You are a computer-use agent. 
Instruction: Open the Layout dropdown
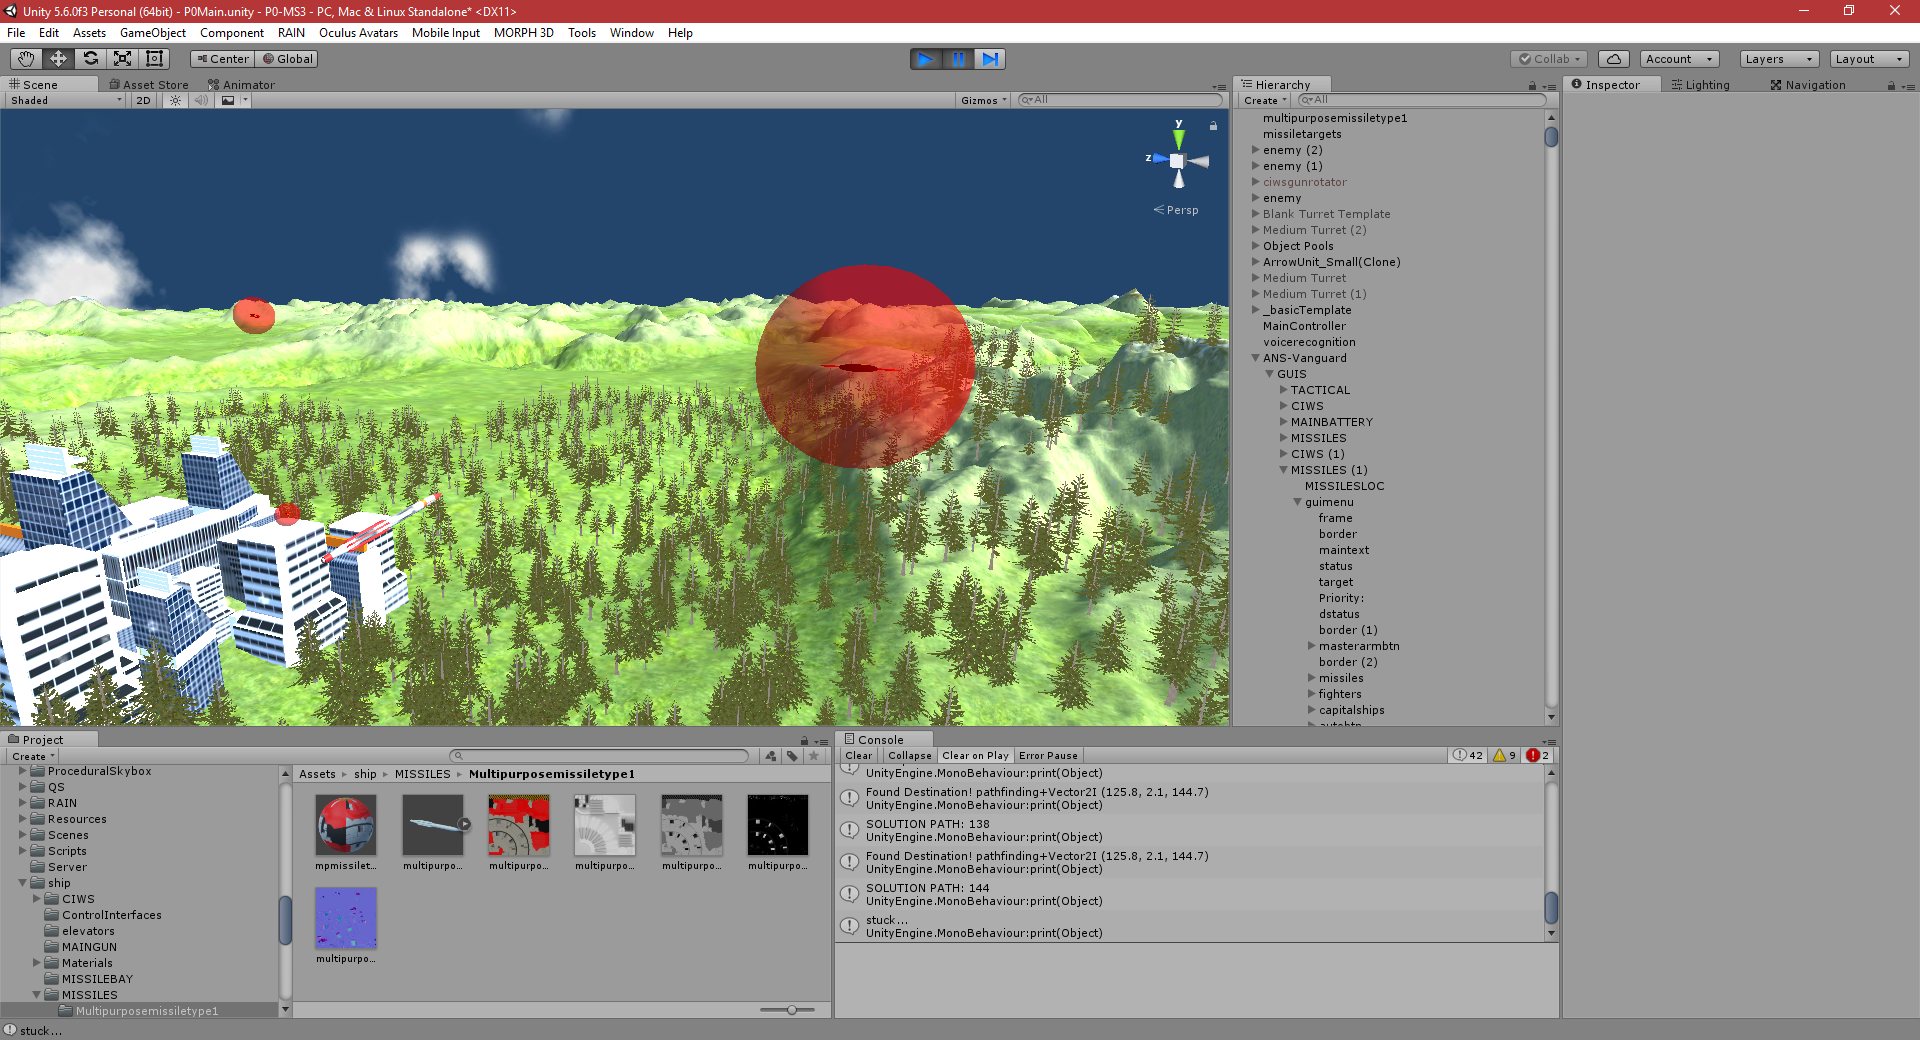pos(1868,59)
